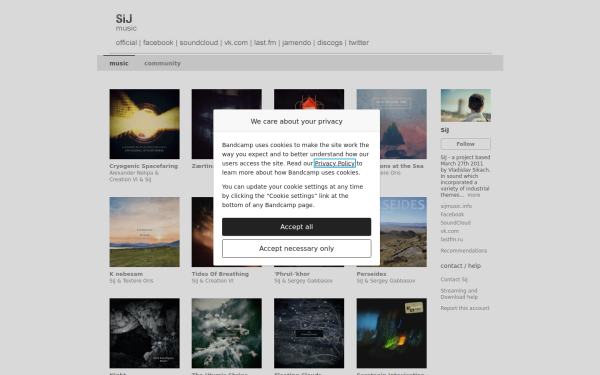Click the Perseides album title
This screenshot has height=375, width=600.
(371, 274)
